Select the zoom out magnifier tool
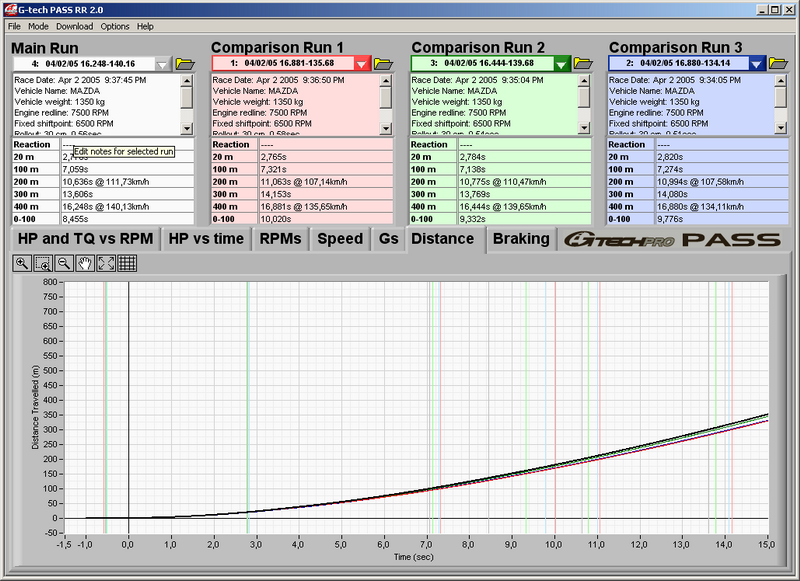Image resolution: width=800 pixels, height=581 pixels. (x=64, y=263)
